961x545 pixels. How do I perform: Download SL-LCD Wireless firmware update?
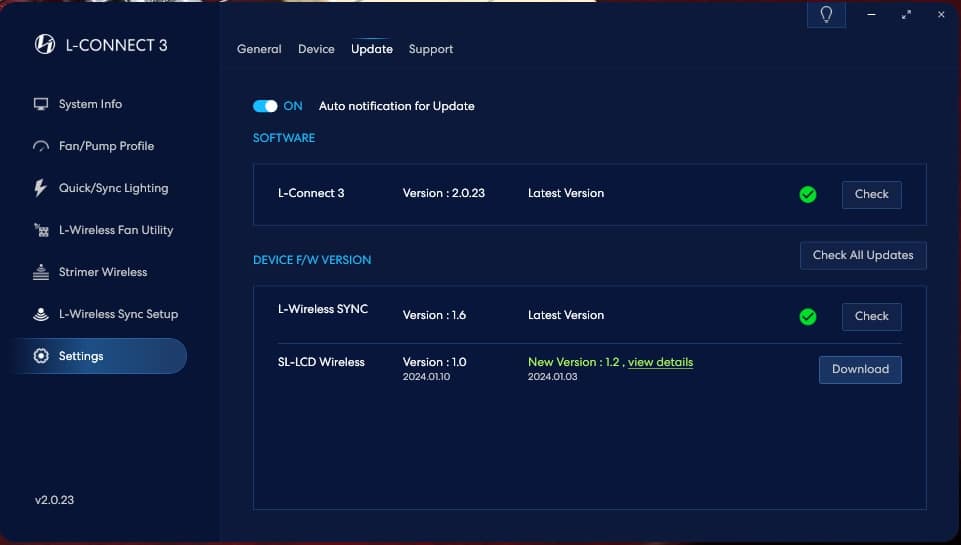pos(860,369)
